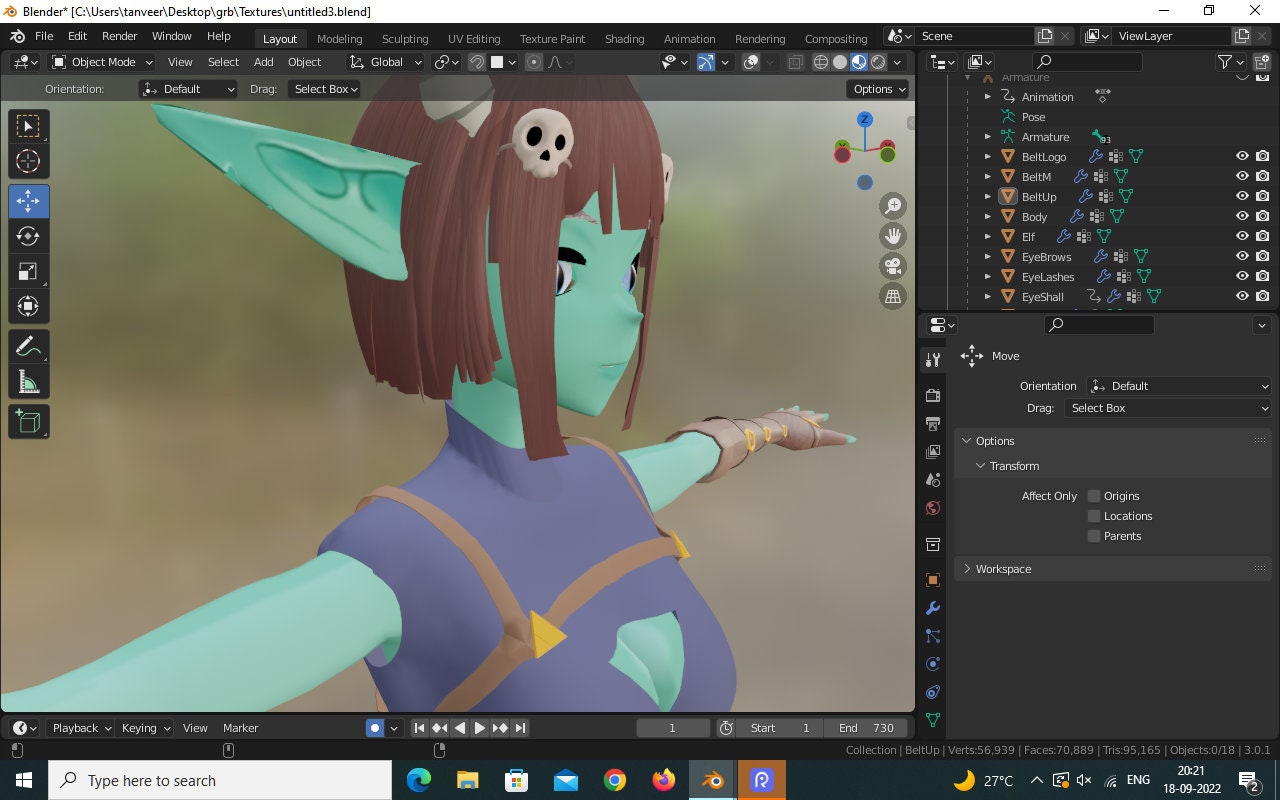1280x800 pixels.
Task: Open the Object Data properties tab
Action: tap(933, 719)
